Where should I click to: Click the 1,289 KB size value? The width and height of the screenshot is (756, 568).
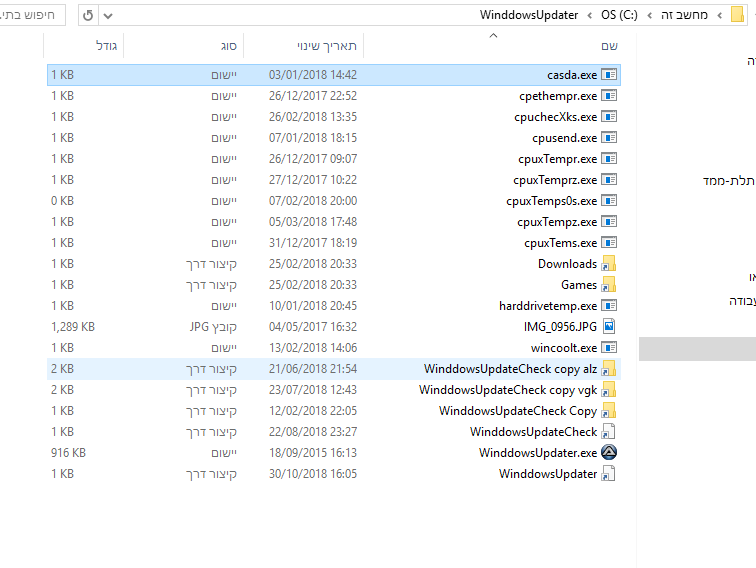coord(73,327)
